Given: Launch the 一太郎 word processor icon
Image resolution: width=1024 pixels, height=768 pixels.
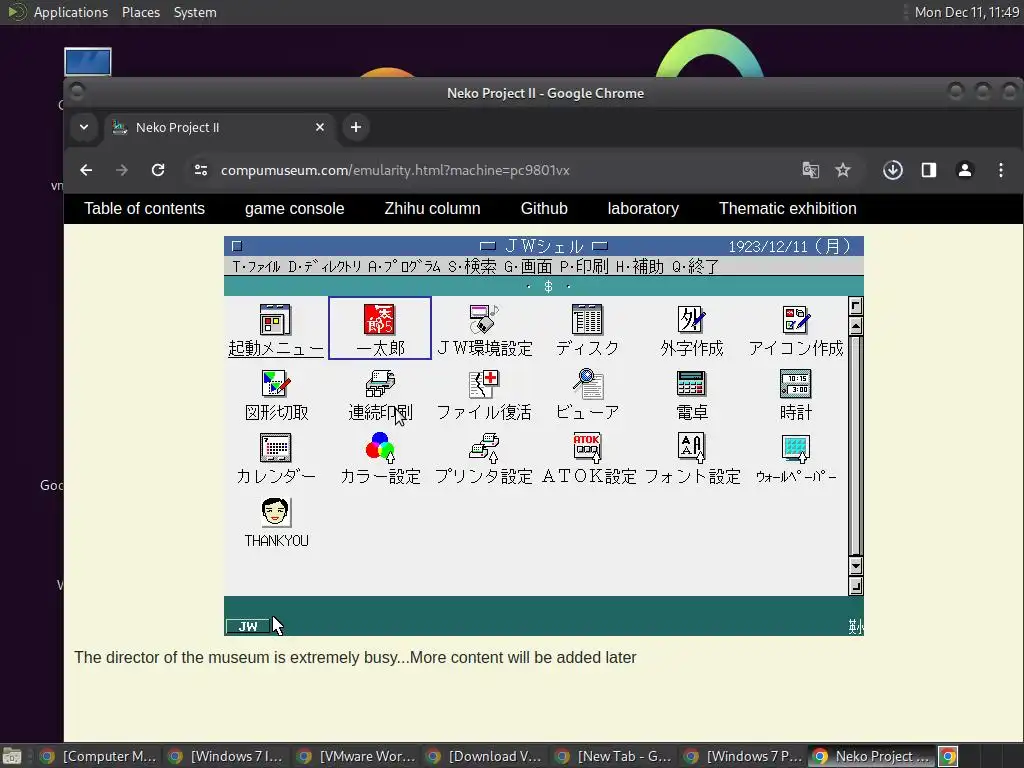Looking at the screenshot, I should 379,328.
